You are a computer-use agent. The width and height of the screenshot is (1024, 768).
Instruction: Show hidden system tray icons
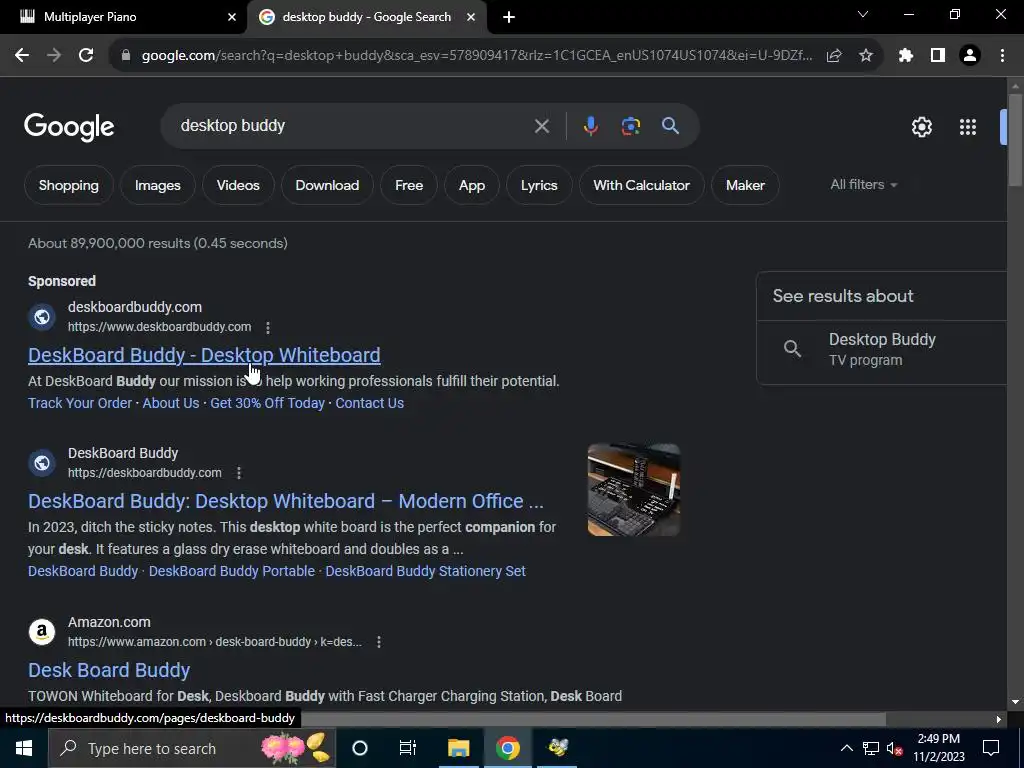pos(846,748)
